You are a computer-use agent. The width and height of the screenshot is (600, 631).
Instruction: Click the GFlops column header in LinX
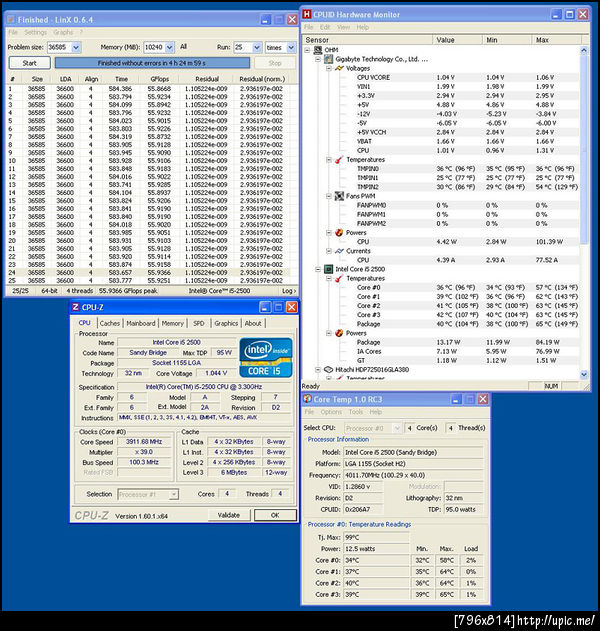pos(160,79)
